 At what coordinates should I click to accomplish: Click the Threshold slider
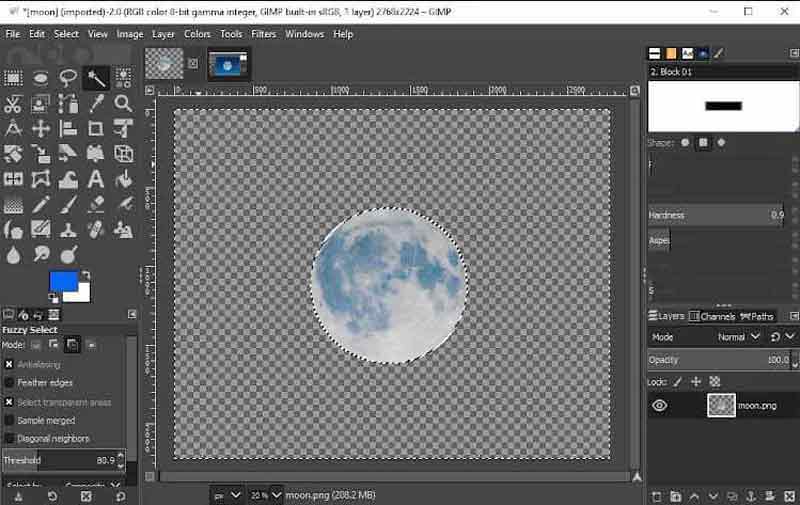[x=60, y=461]
